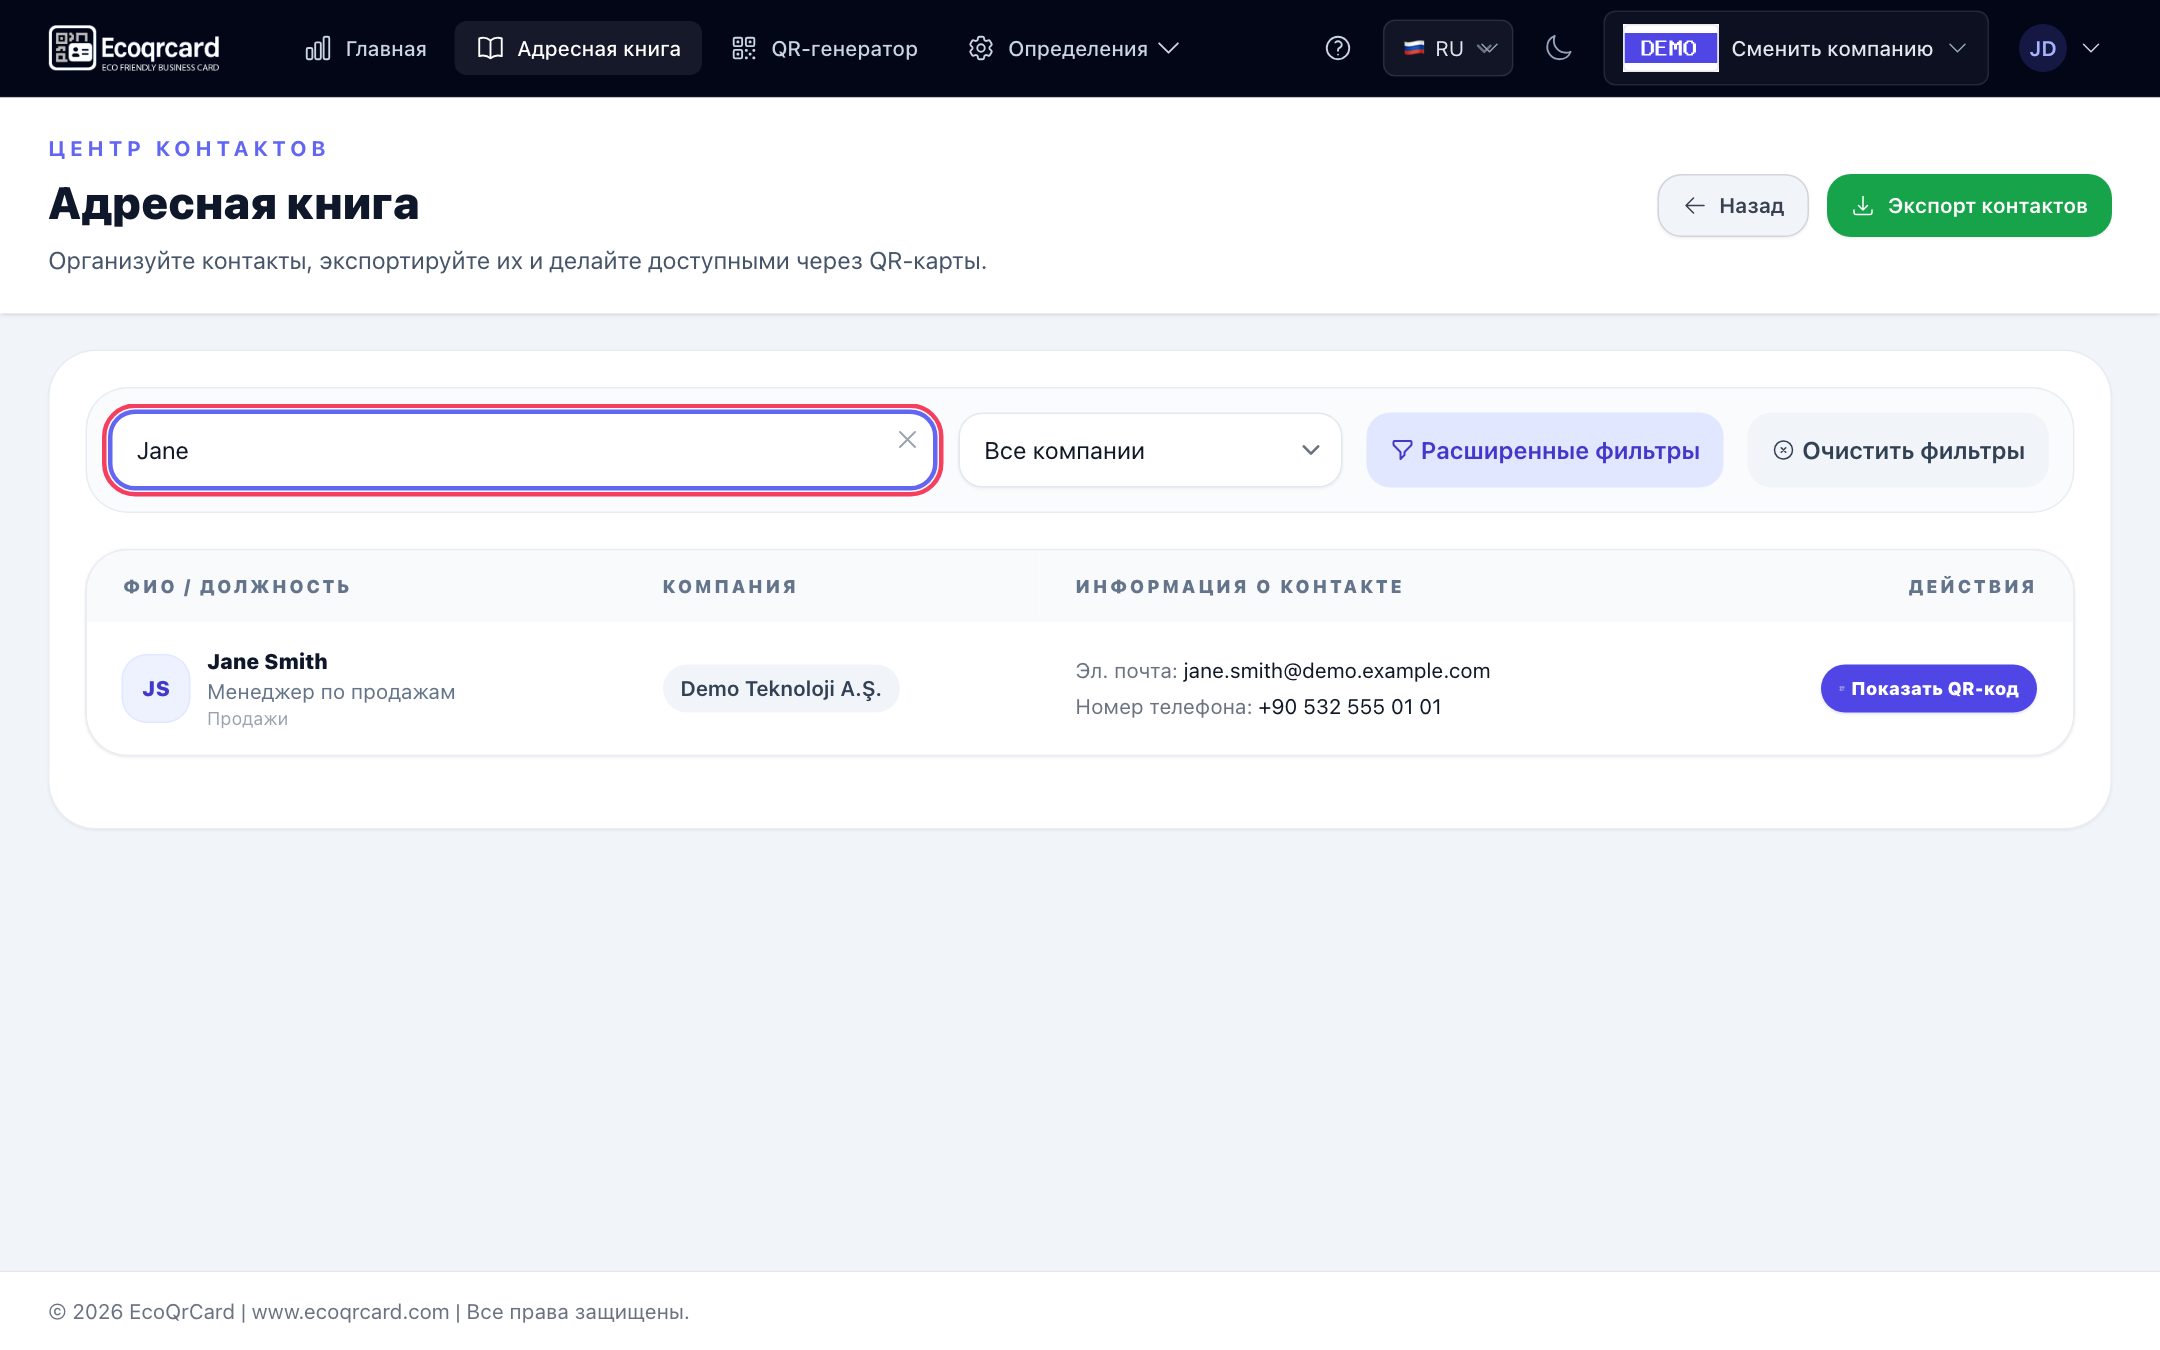The image size is (2160, 1350).
Task: Click the Менеджер по продажам title text
Action: tap(331, 692)
